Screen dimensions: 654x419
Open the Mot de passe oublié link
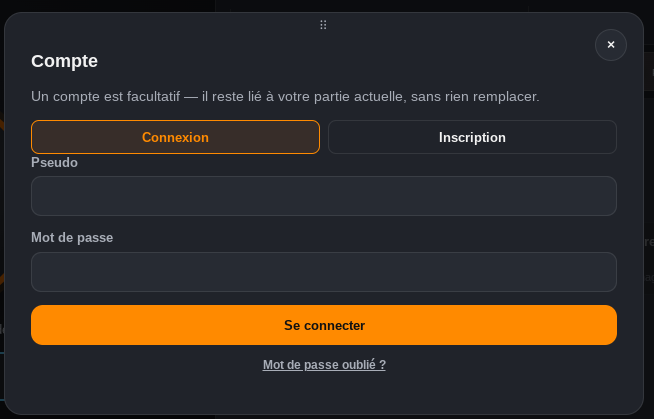point(324,365)
